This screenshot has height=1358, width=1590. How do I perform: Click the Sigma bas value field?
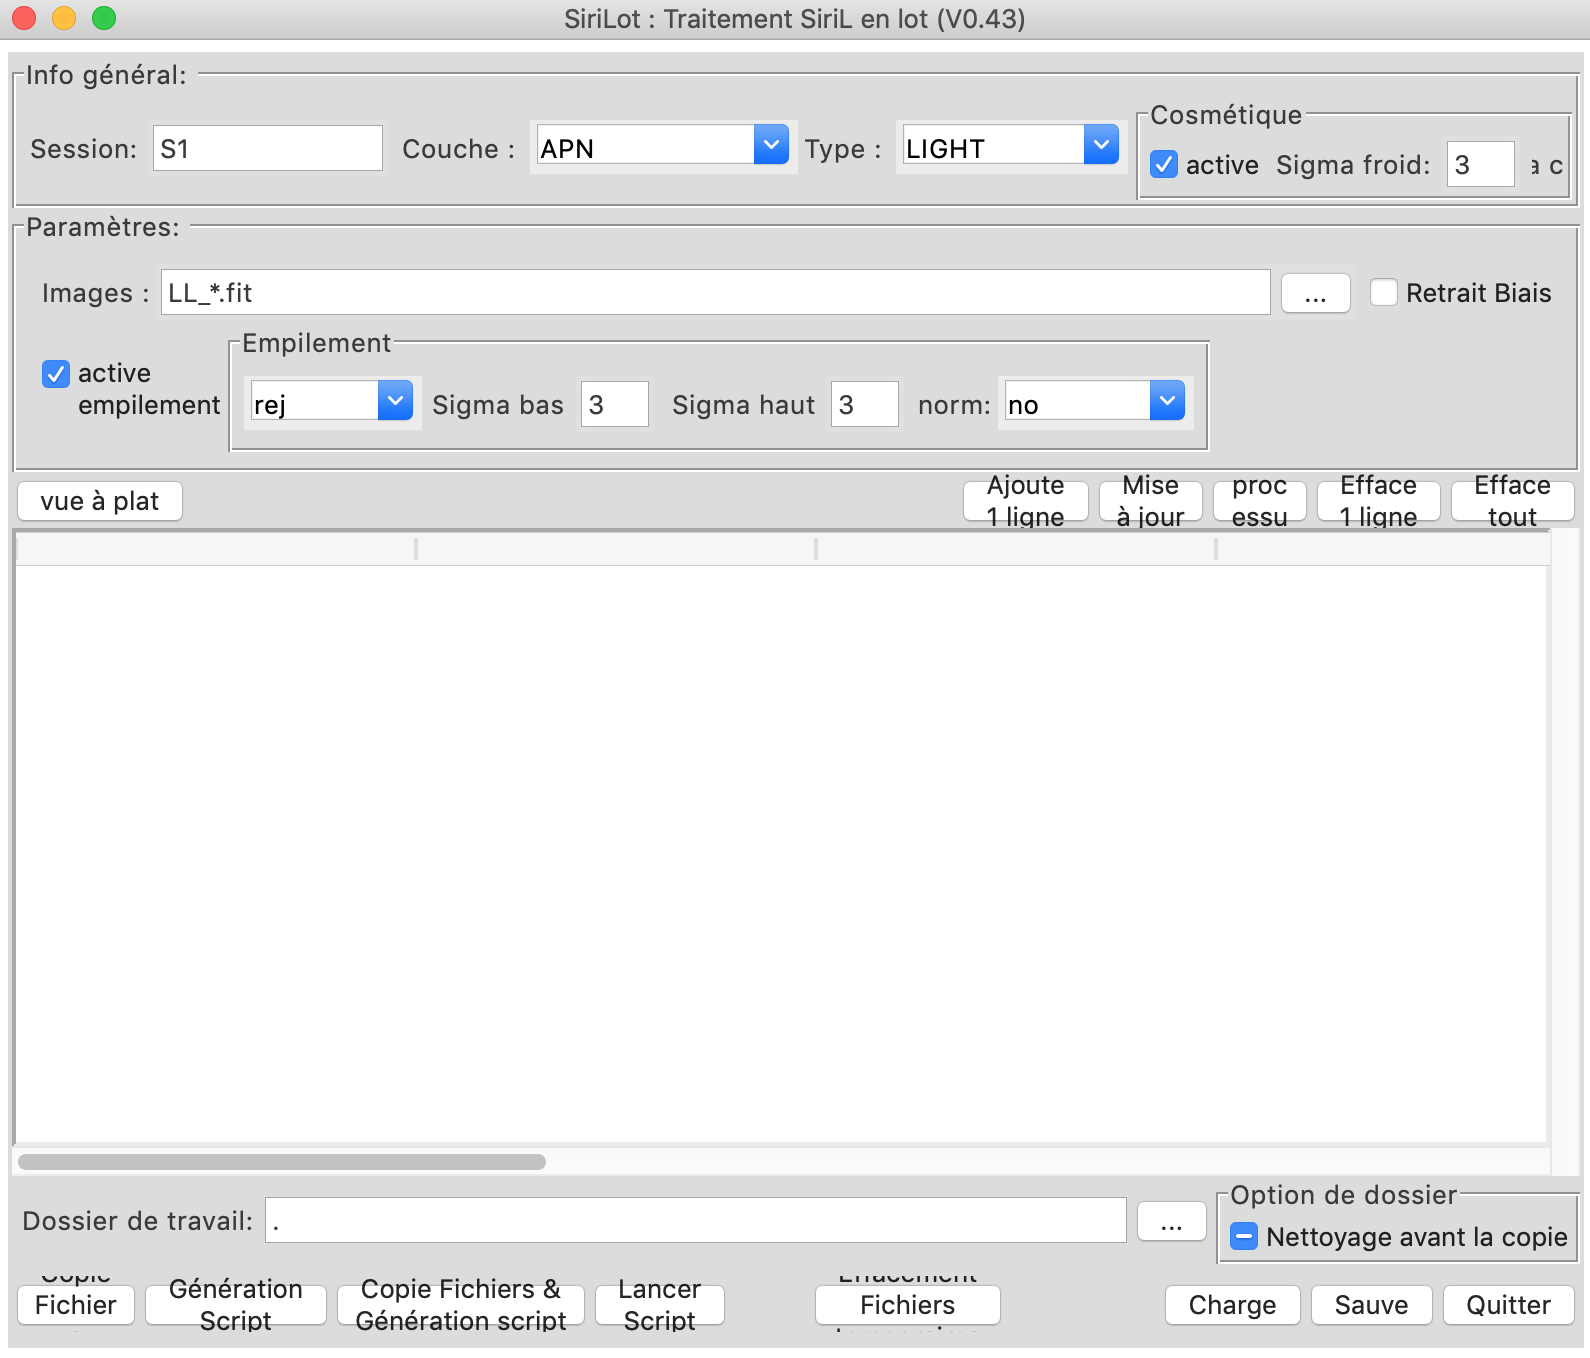coord(614,404)
